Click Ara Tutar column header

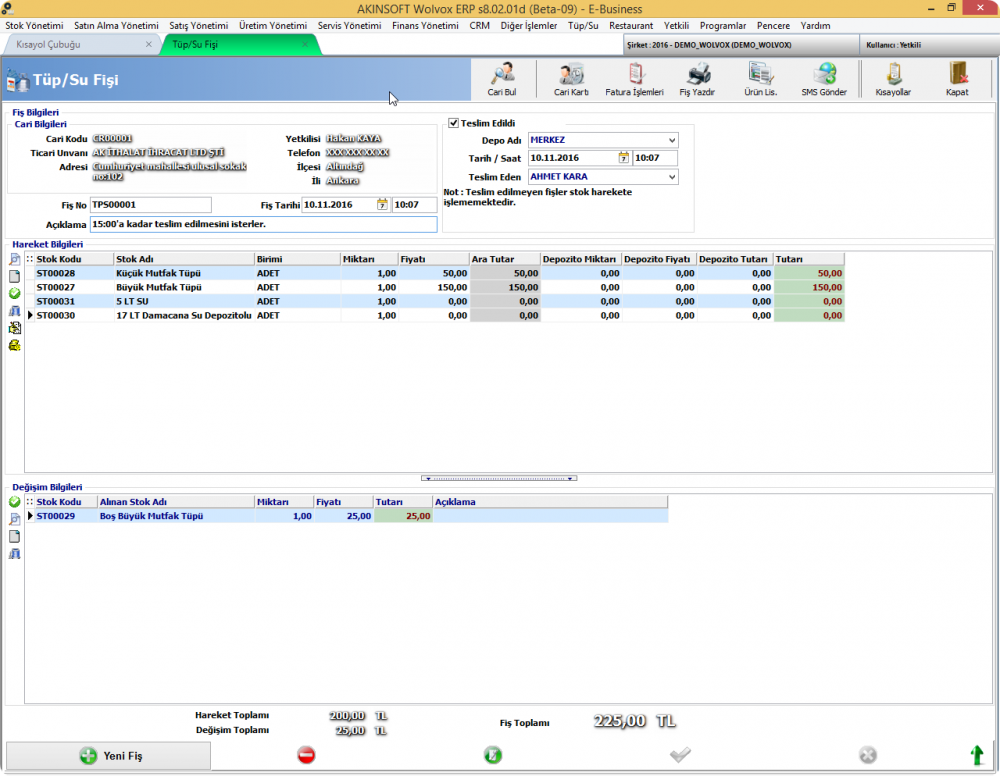[x=504, y=259]
